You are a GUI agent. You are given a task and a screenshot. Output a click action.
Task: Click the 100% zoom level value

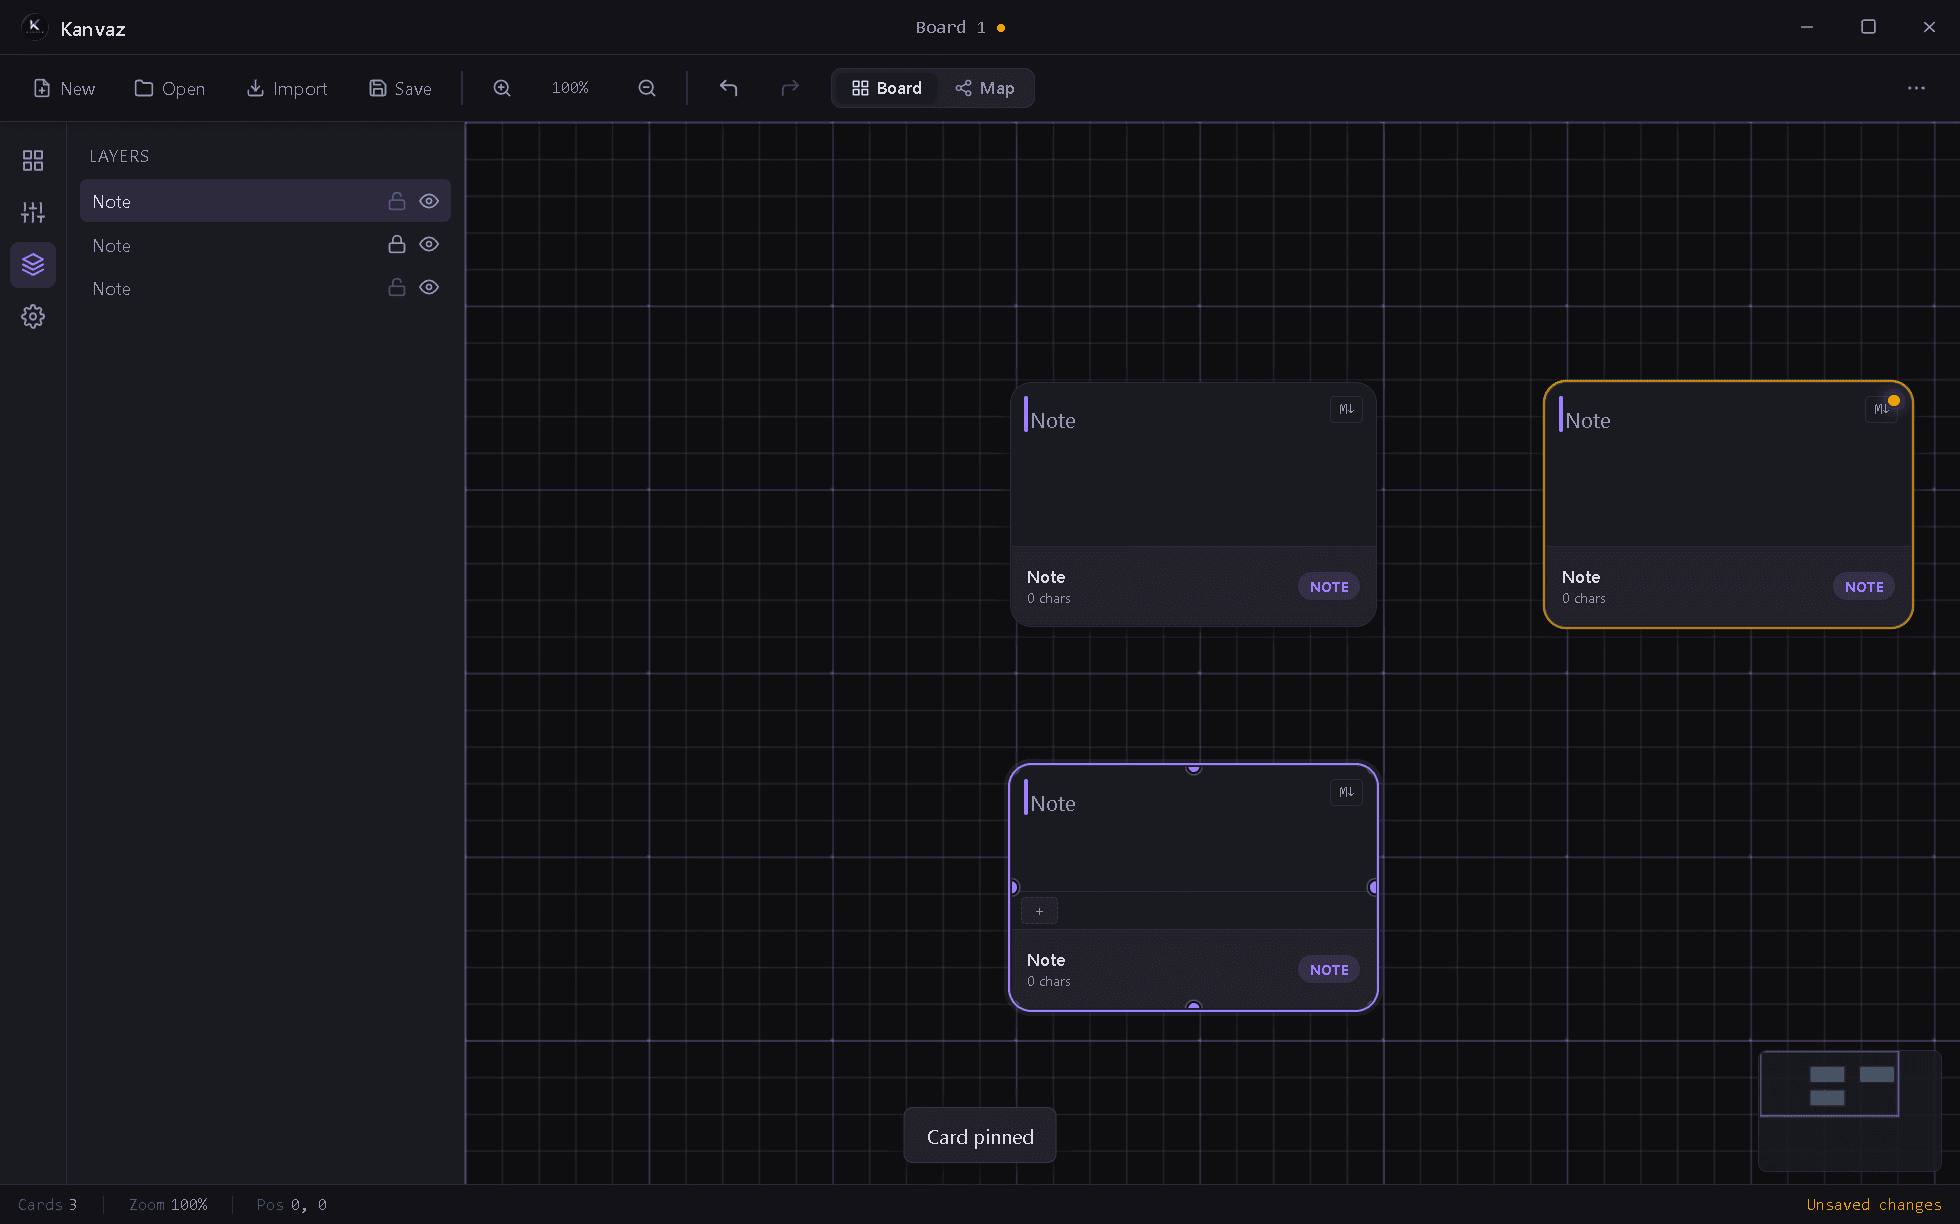pos(570,88)
